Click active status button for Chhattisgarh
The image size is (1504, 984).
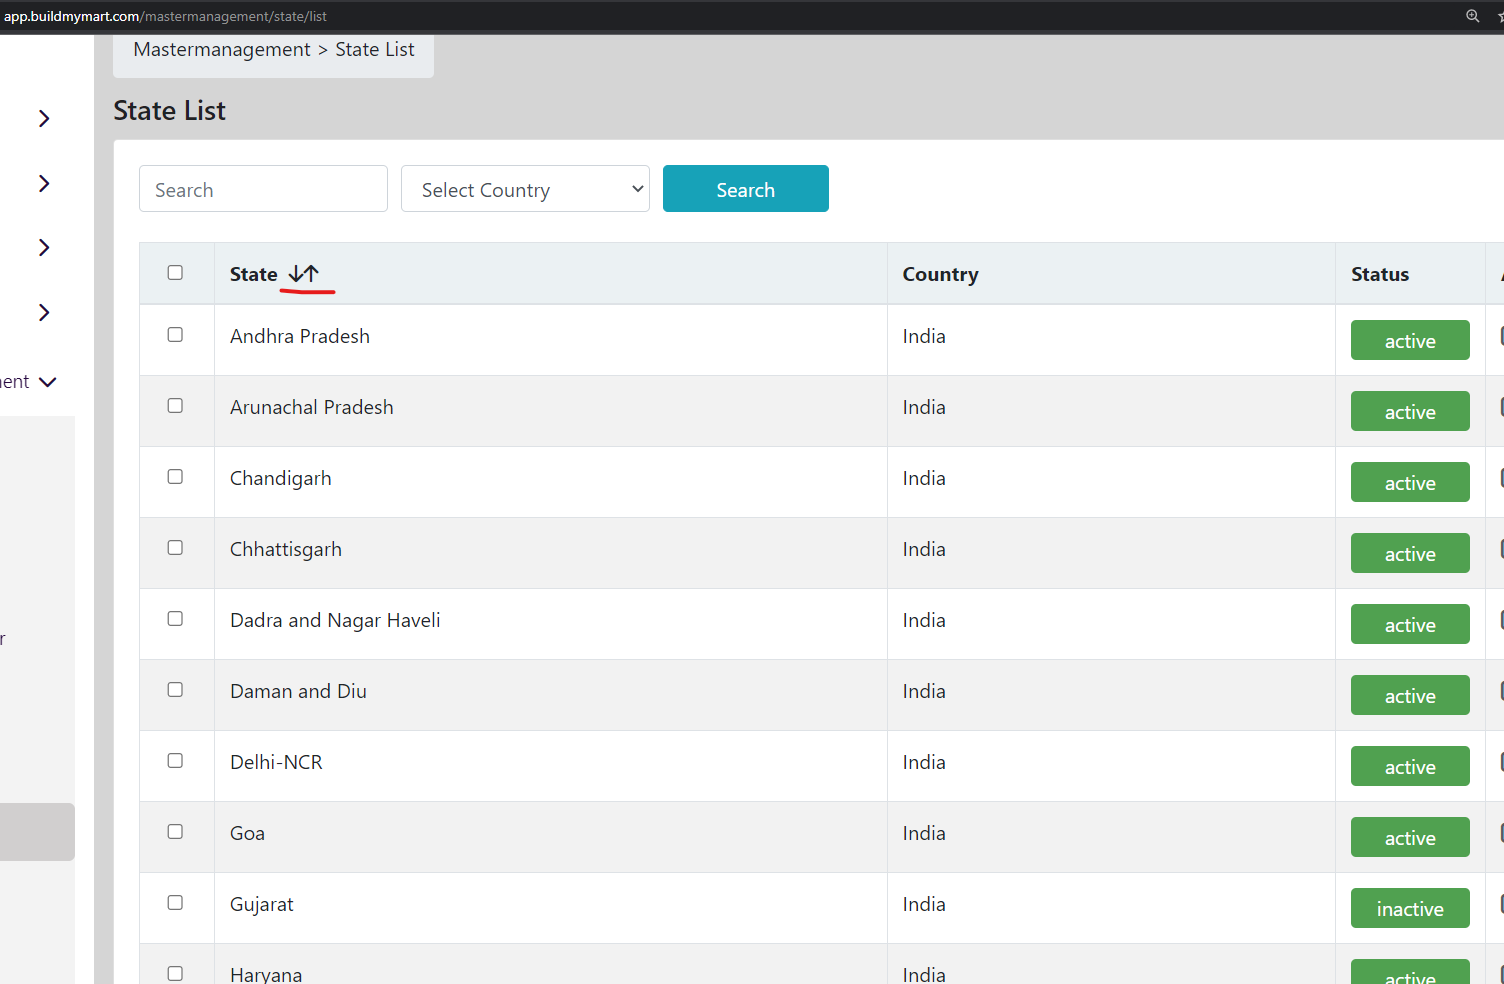[x=1410, y=553]
